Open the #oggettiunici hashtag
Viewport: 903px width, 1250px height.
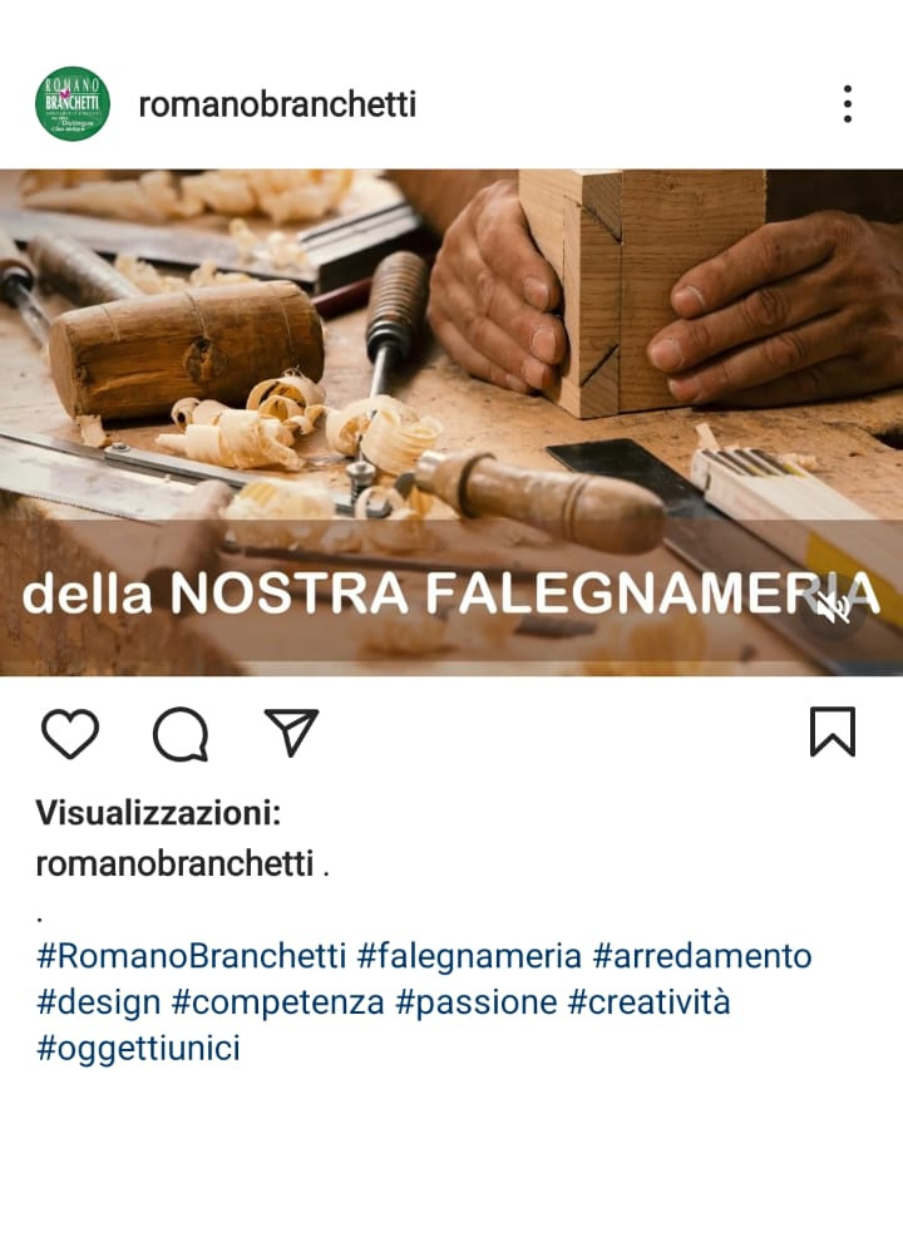(138, 1049)
